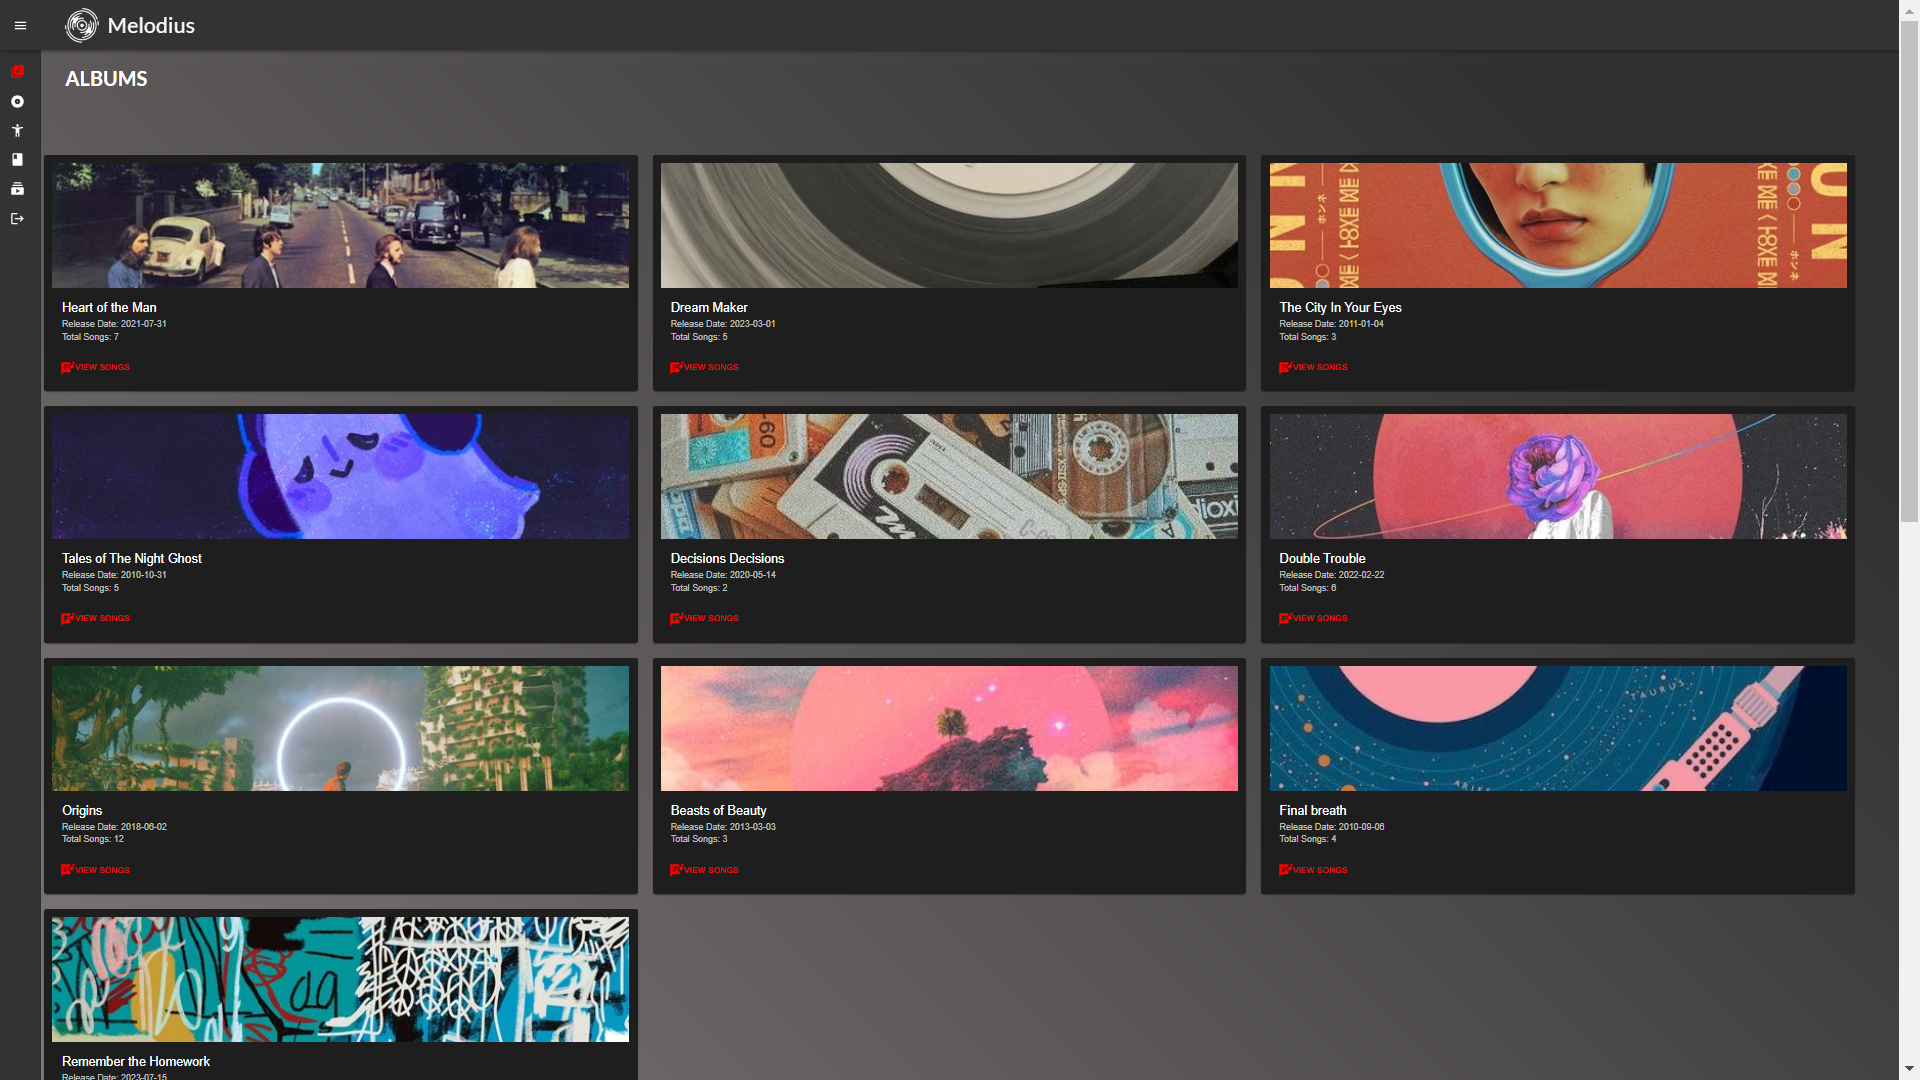Select the red music/albums icon in sidebar
This screenshot has width=1920, height=1080.
(17, 71)
